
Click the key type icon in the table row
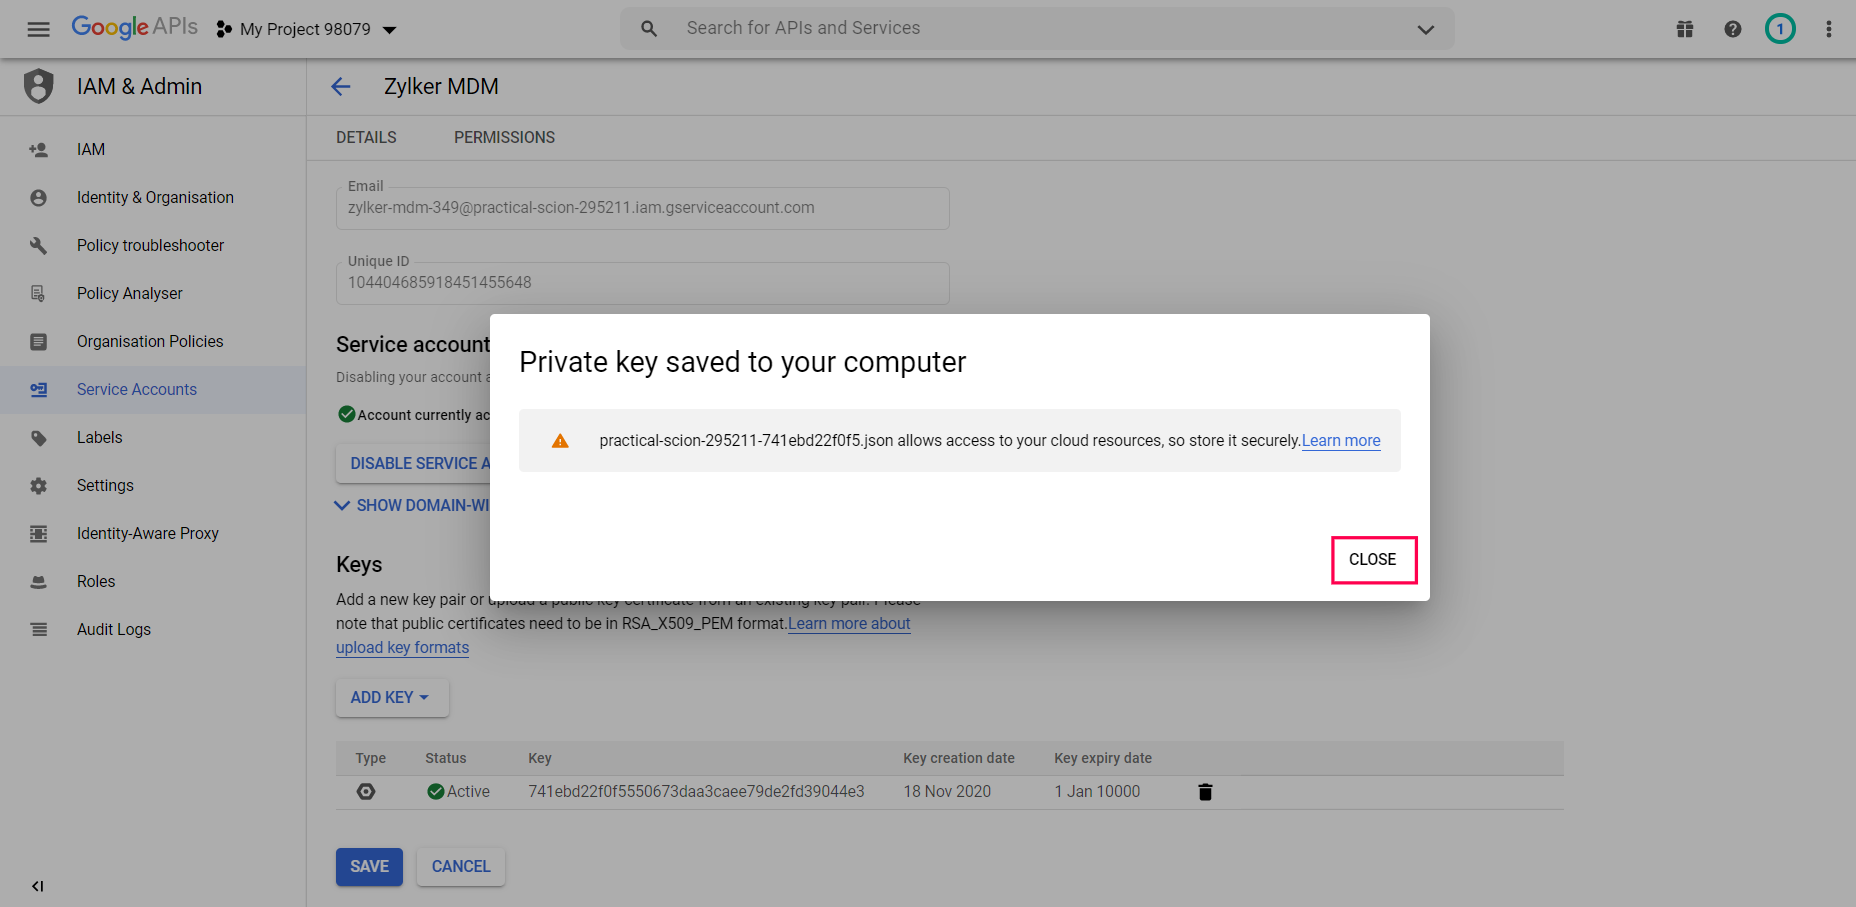tap(366, 792)
